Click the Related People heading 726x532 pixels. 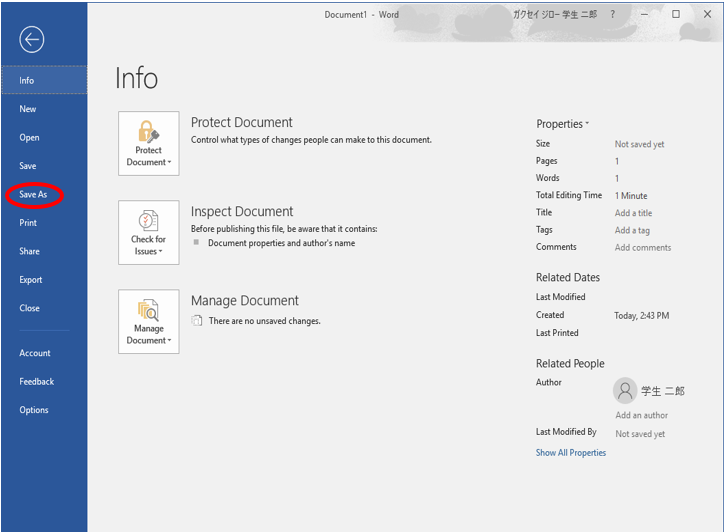pyautogui.click(x=570, y=363)
